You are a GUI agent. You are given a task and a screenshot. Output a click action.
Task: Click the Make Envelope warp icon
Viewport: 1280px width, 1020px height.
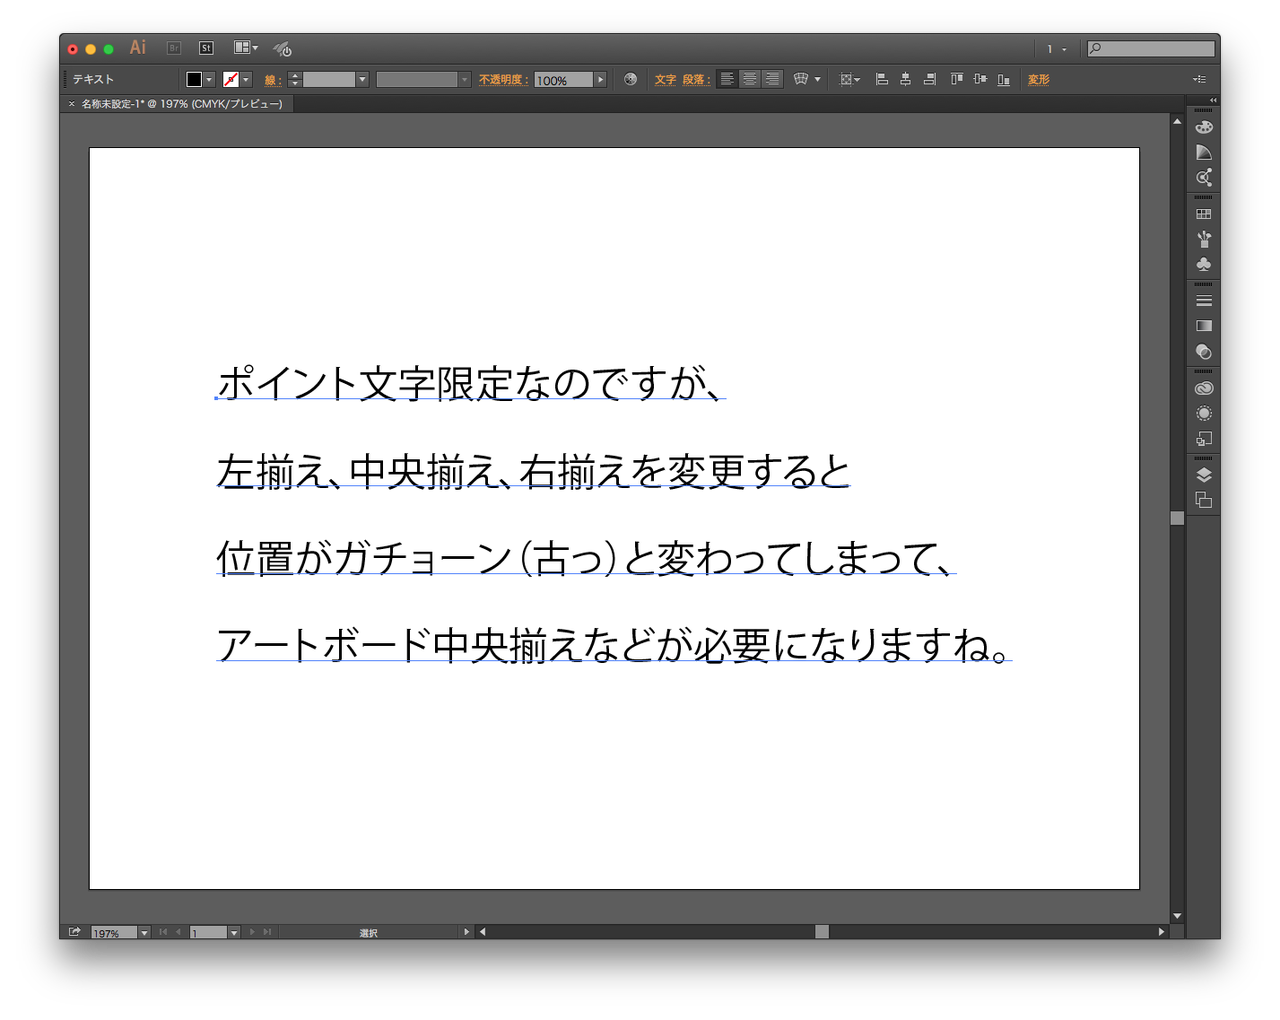801,79
